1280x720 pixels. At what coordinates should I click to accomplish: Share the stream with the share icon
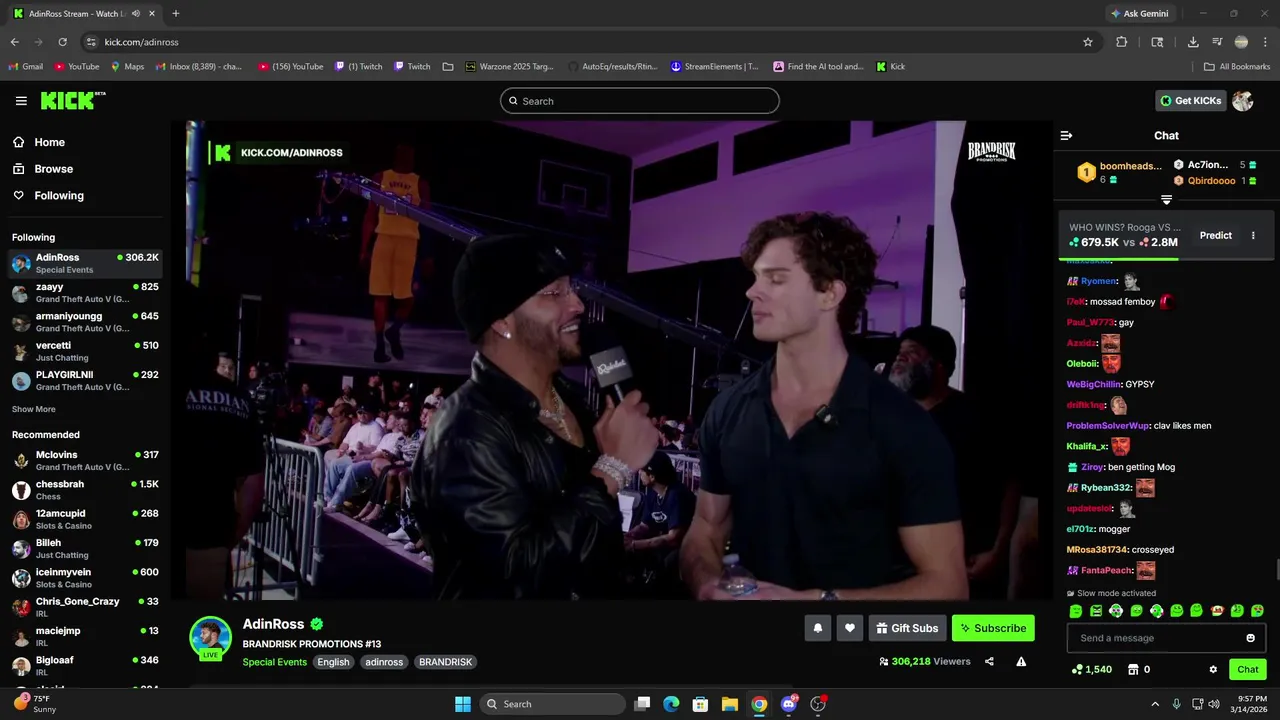(989, 661)
